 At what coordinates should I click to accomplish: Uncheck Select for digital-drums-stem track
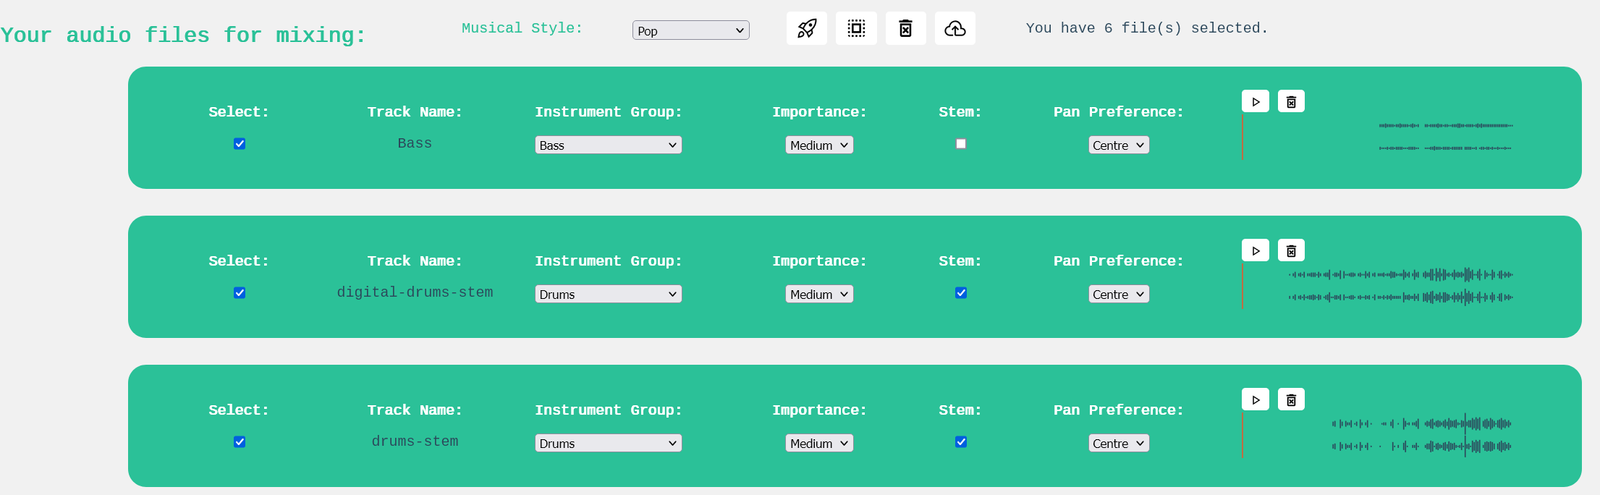(239, 292)
